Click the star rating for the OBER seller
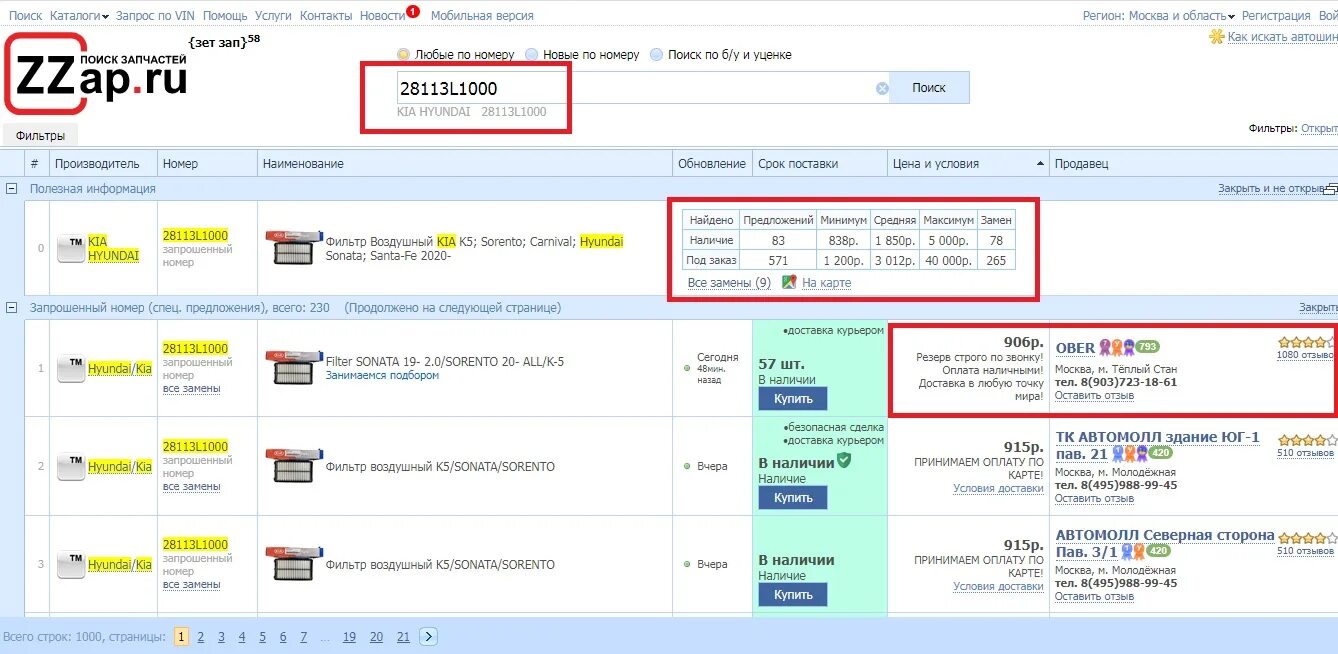This screenshot has height=654, width=1338. 1306,342
